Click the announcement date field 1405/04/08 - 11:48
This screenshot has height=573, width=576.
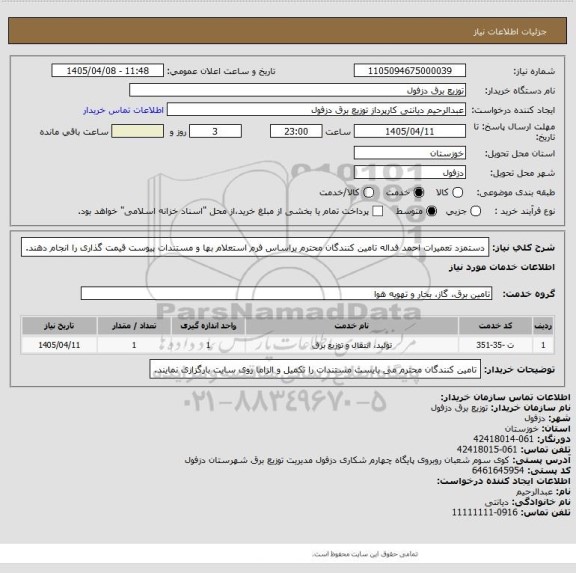coord(108,71)
